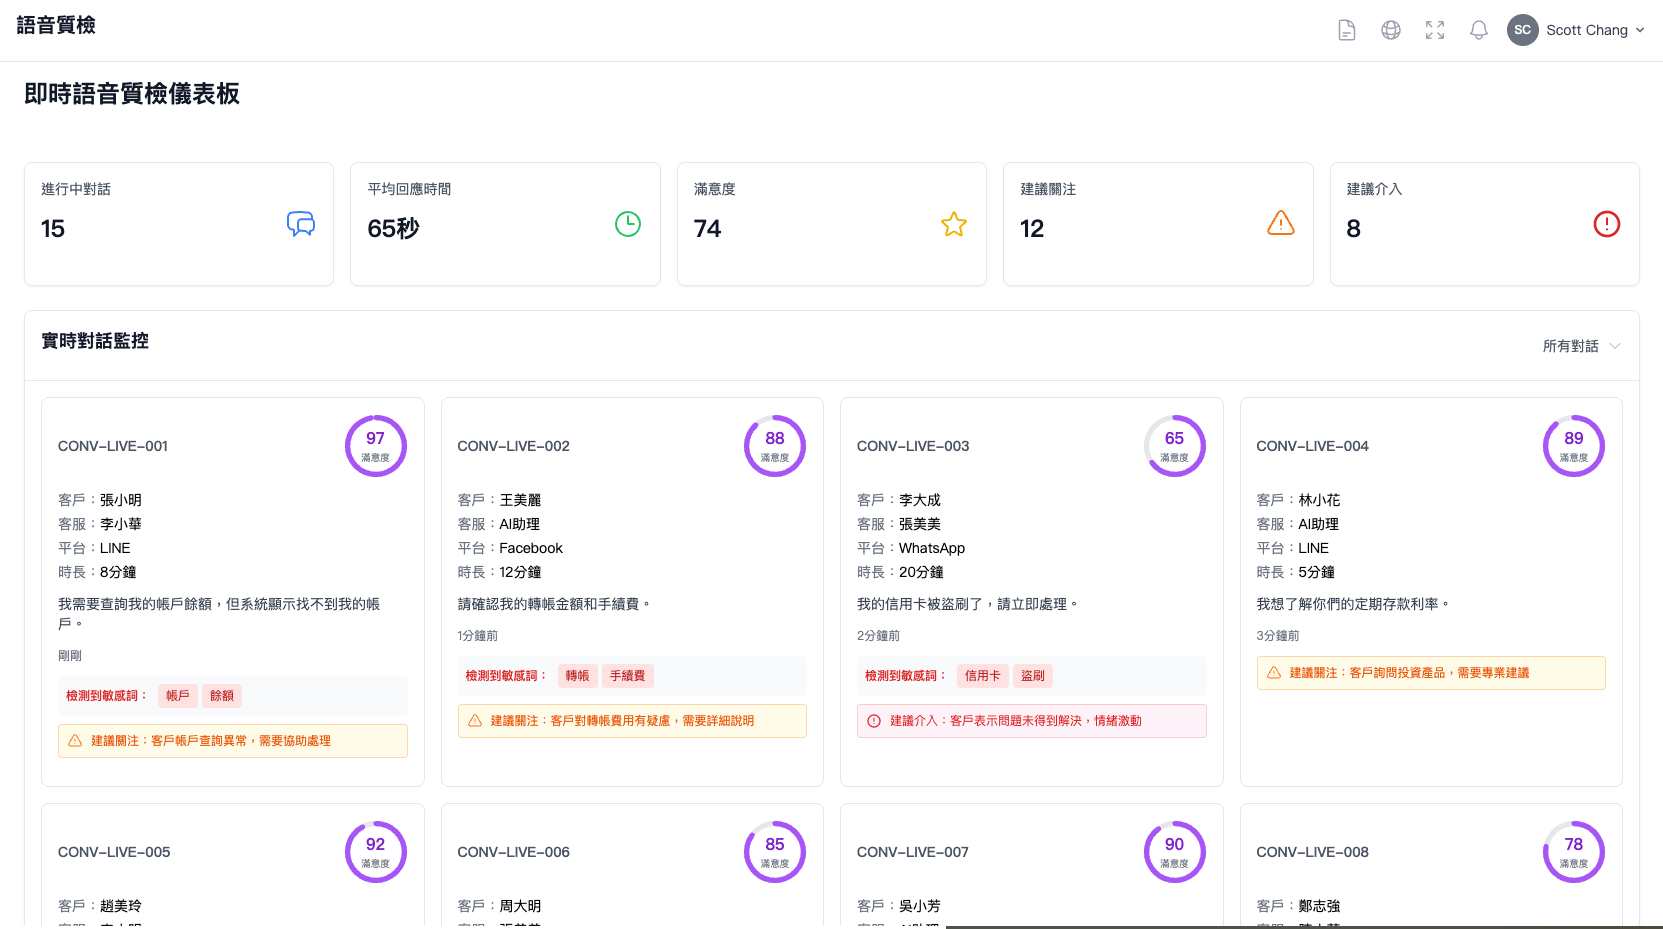Open conversation CONV-LIVE-001 card title
This screenshot has height=929, width=1663.
(x=113, y=446)
